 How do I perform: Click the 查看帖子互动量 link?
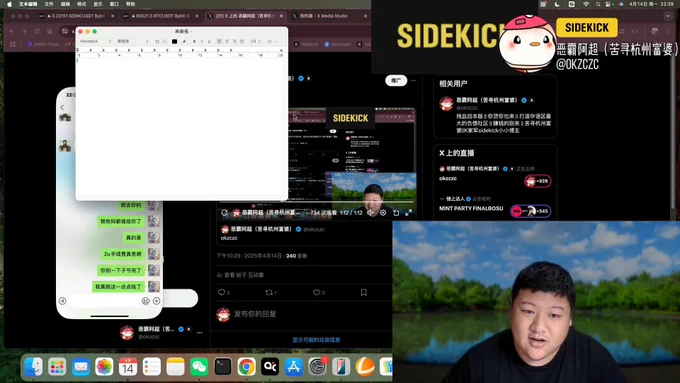(240, 275)
